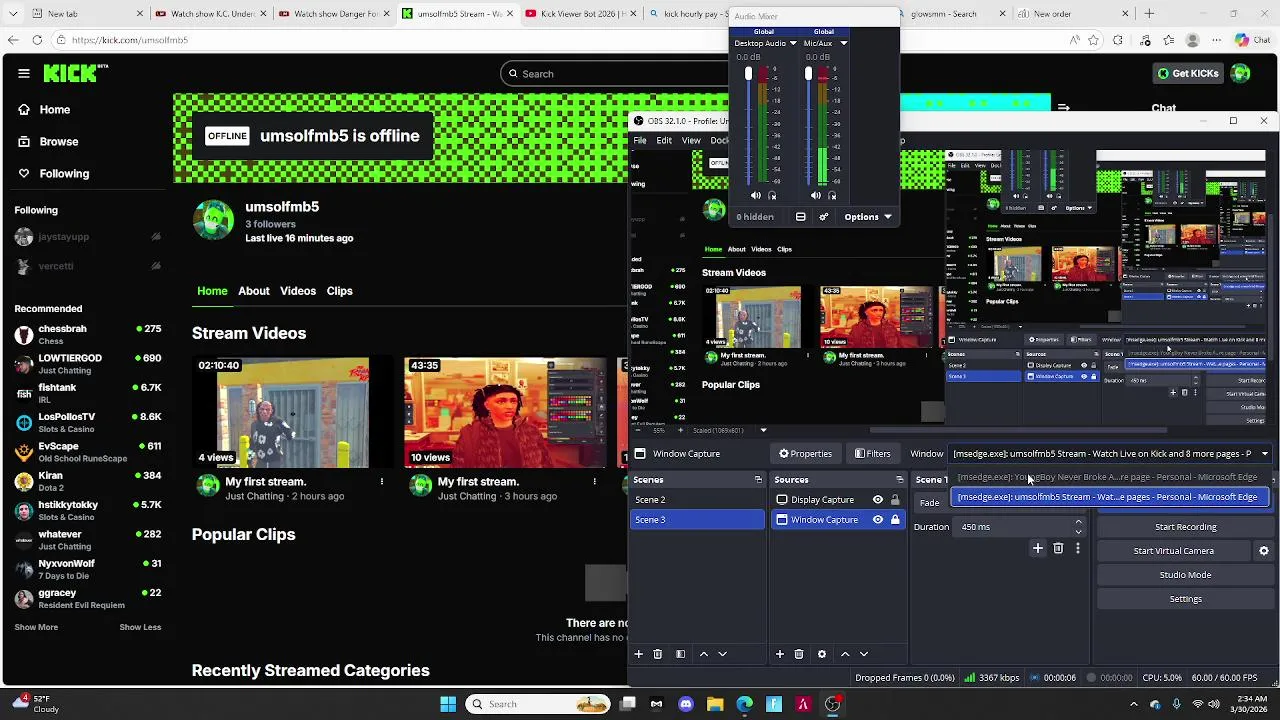Mute Desktop Audio in Audio Mixer

pyautogui.click(x=755, y=196)
